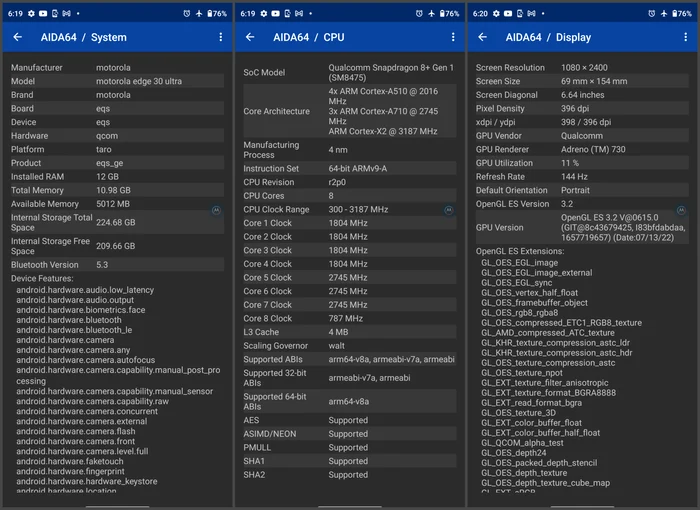Tap the airplane mode icon in CPU screen status bar
700x510 pixels.
(431, 13)
